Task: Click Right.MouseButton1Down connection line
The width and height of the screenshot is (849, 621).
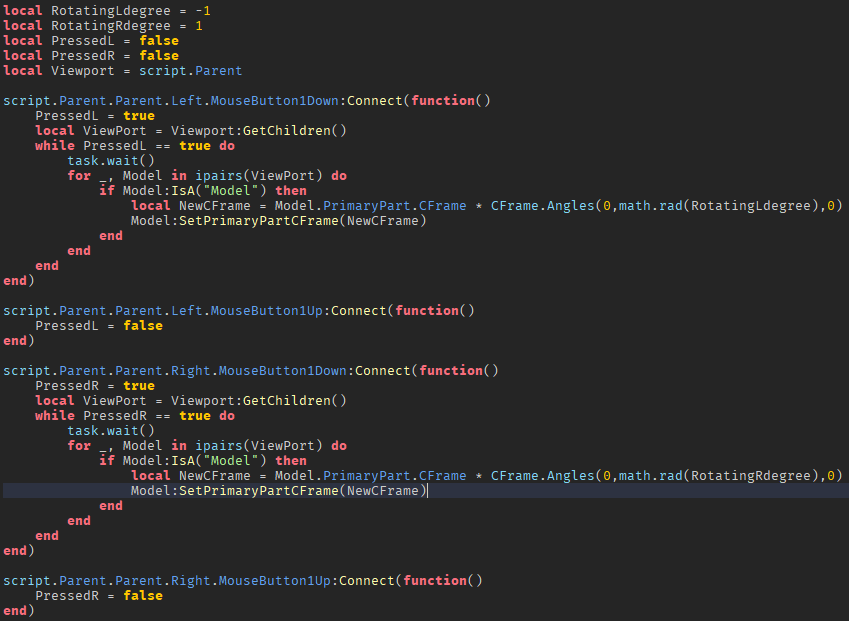Action: tap(251, 371)
